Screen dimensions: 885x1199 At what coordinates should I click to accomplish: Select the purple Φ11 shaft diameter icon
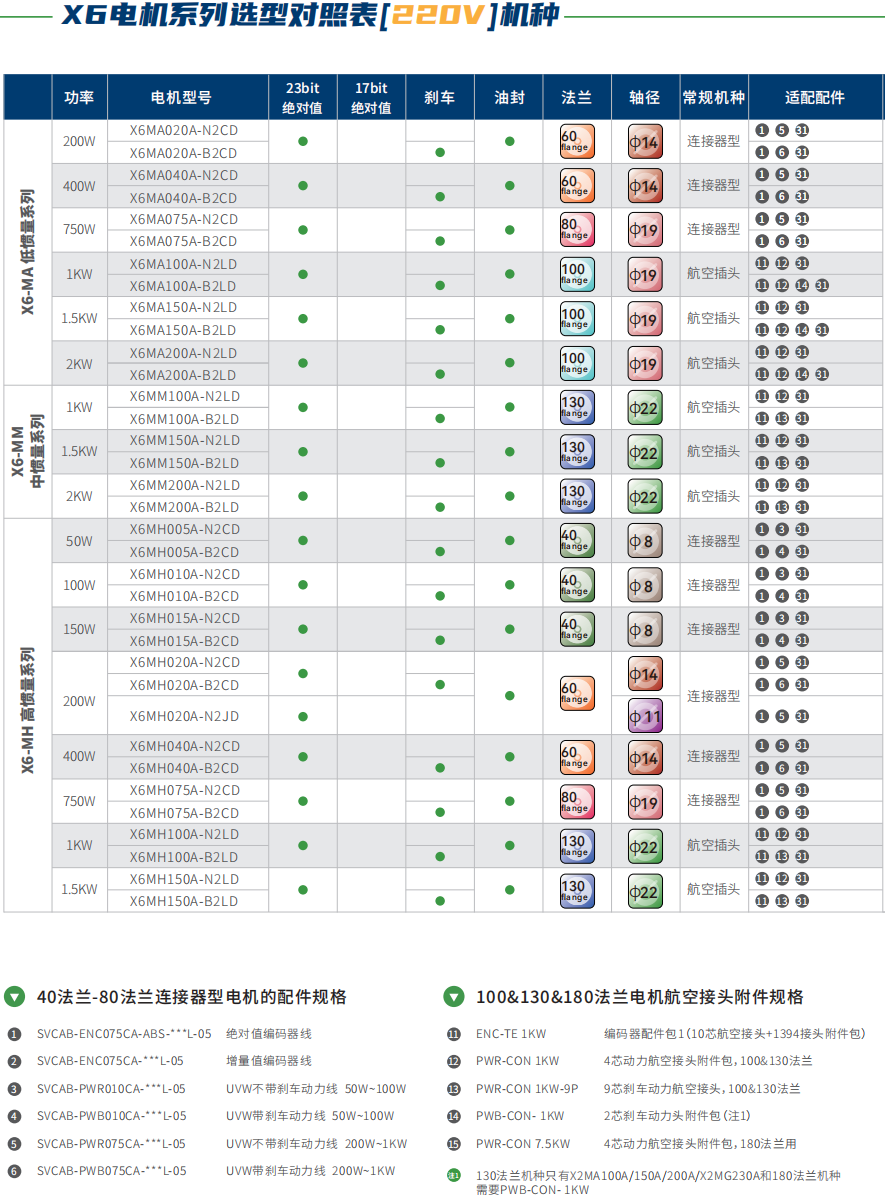645,716
